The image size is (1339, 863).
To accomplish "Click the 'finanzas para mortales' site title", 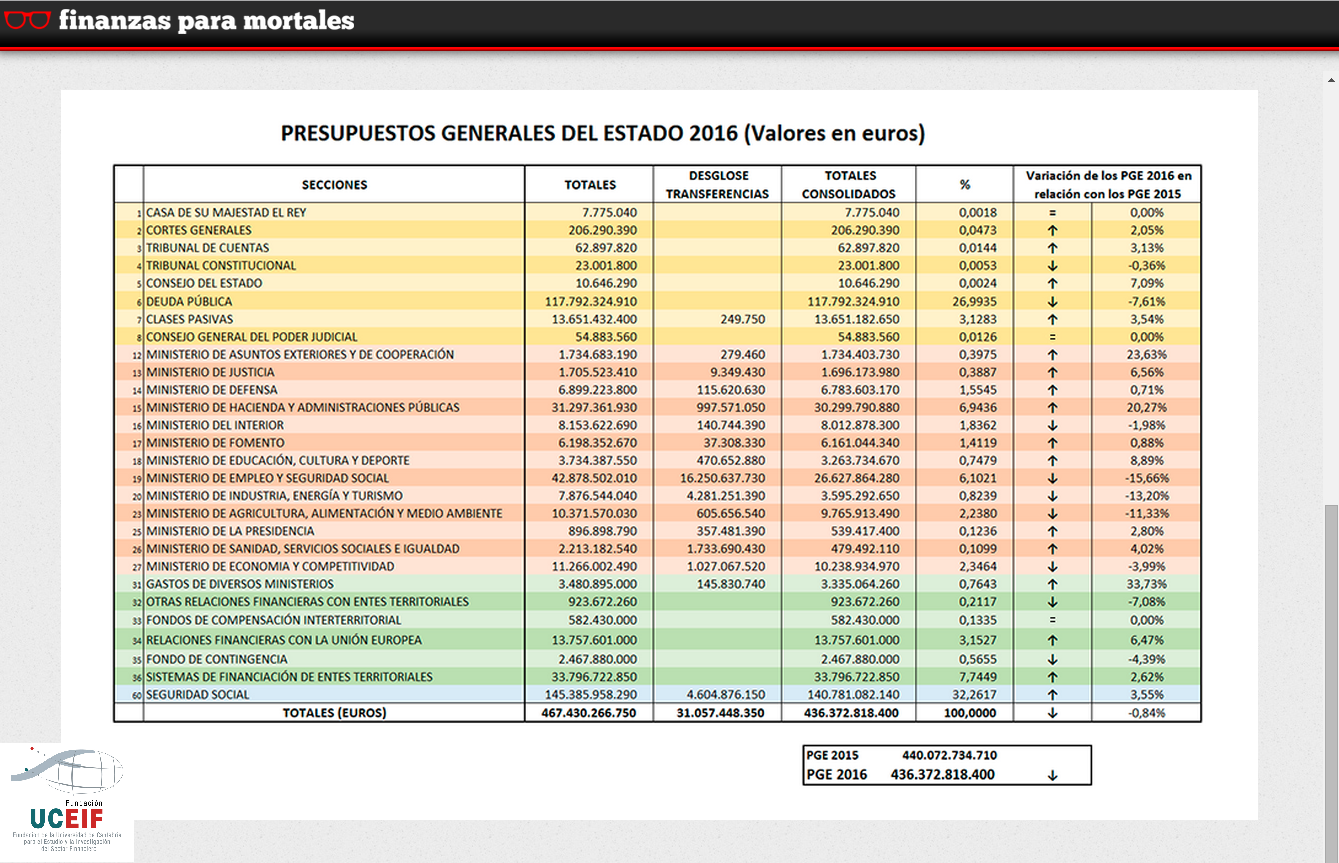I will [x=206, y=20].
